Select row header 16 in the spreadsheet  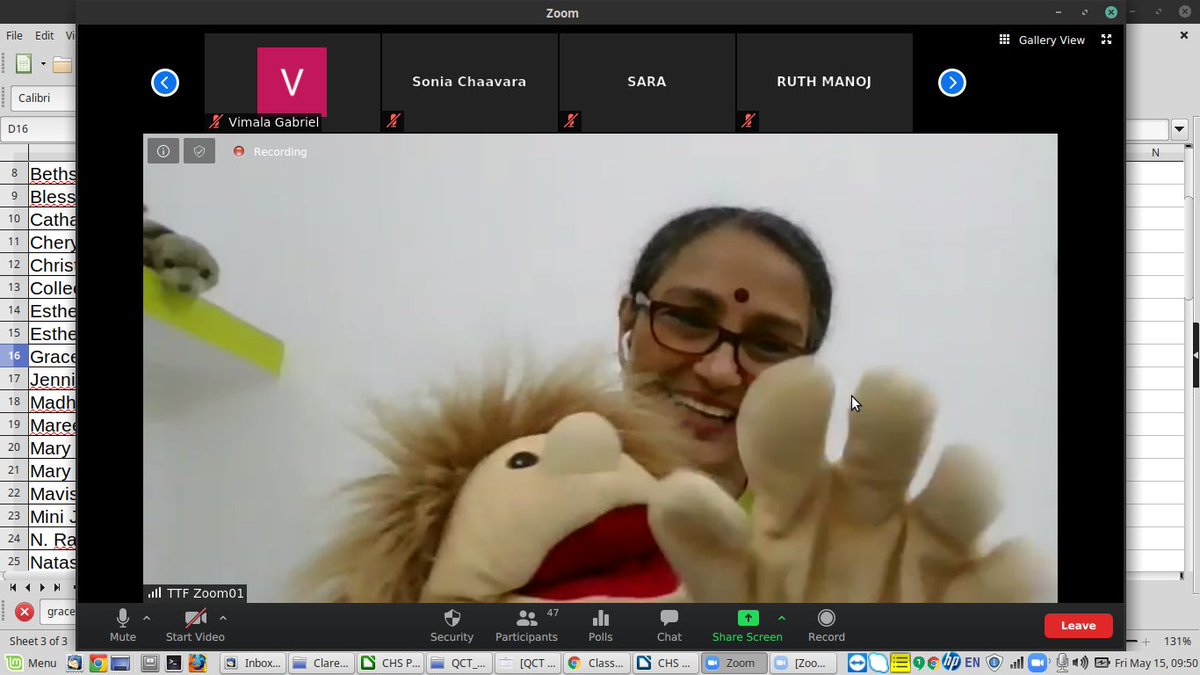click(14, 356)
